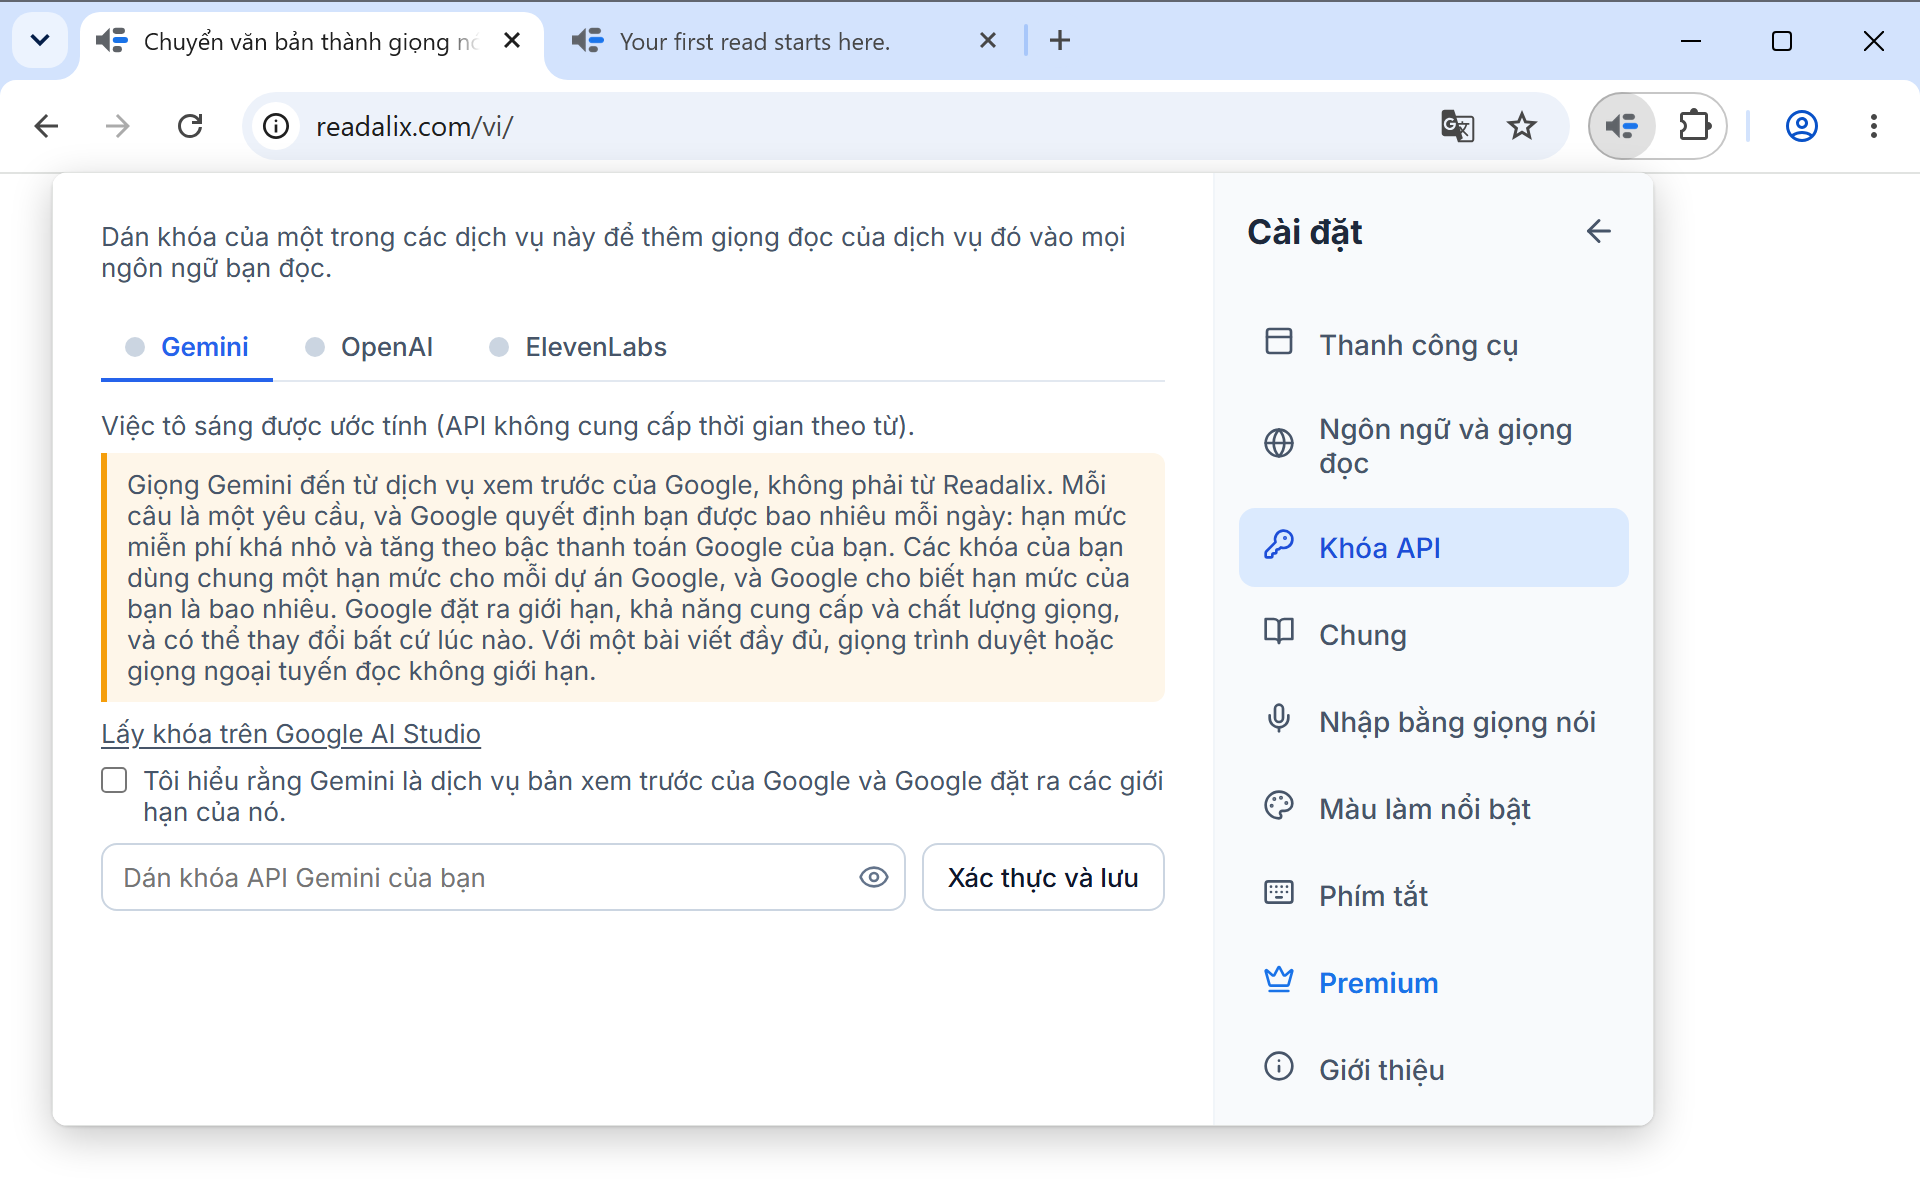
Task: Click the address bar URL readalix.com/vi/
Action: [x=414, y=126]
